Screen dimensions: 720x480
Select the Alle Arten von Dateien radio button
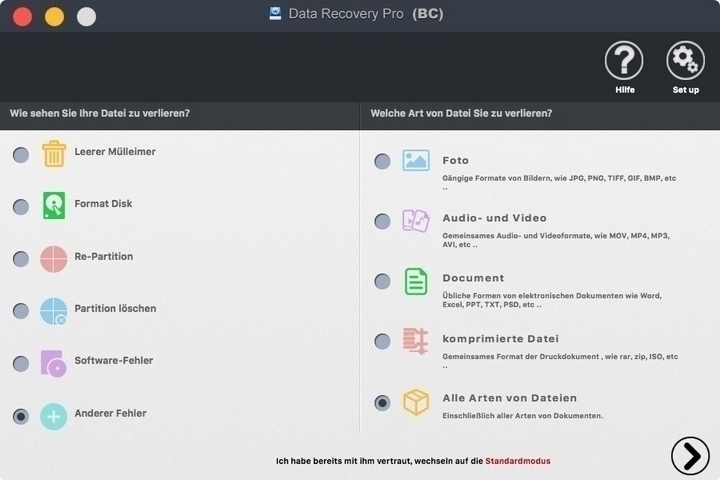coord(382,403)
